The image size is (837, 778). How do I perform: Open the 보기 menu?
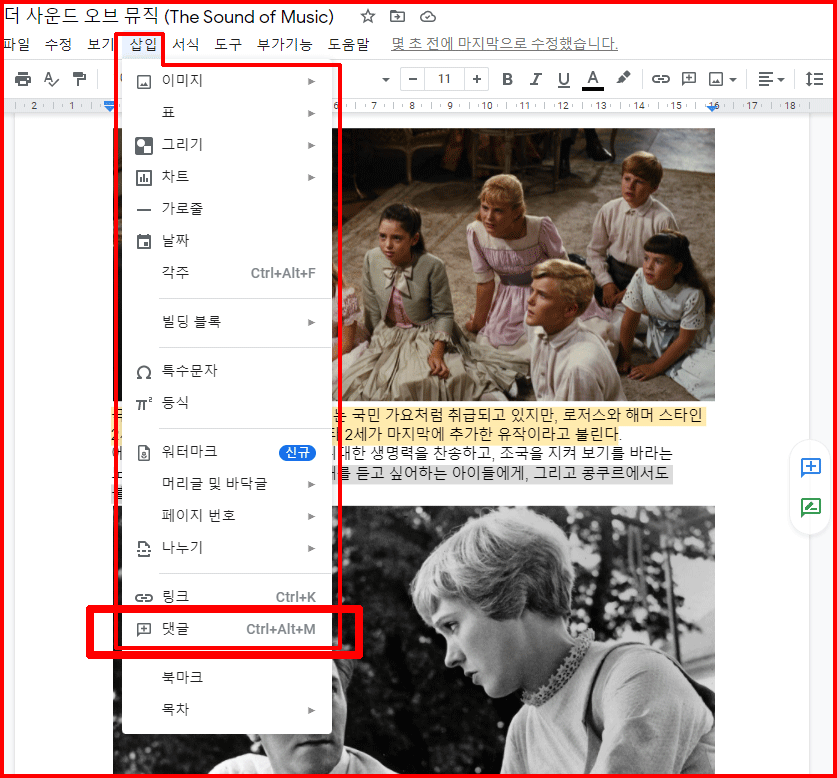(x=100, y=44)
